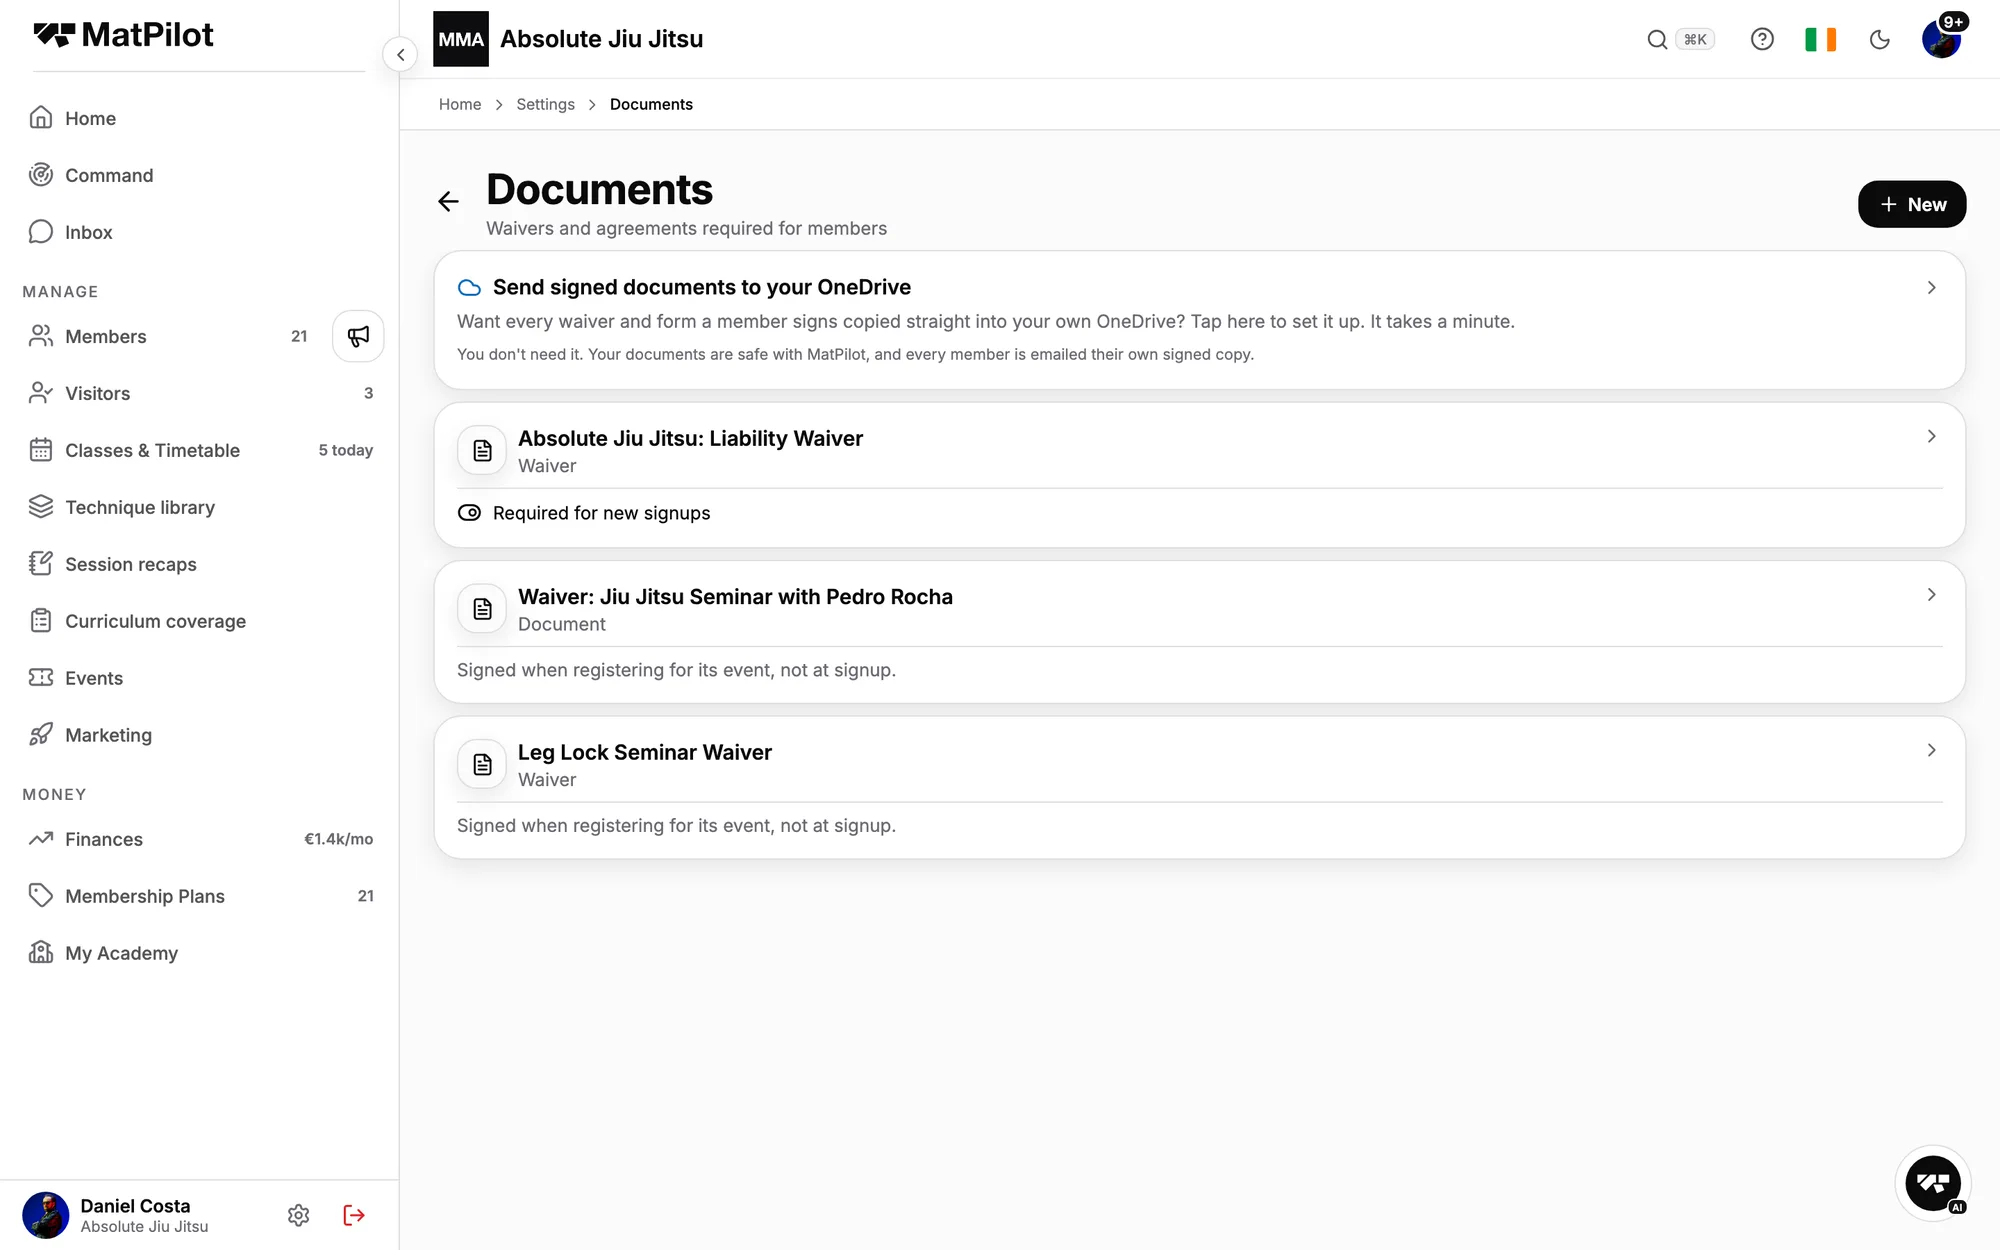Image resolution: width=2000 pixels, height=1250 pixels.
Task: Click the megaphone announce button beside Members
Action: point(358,336)
